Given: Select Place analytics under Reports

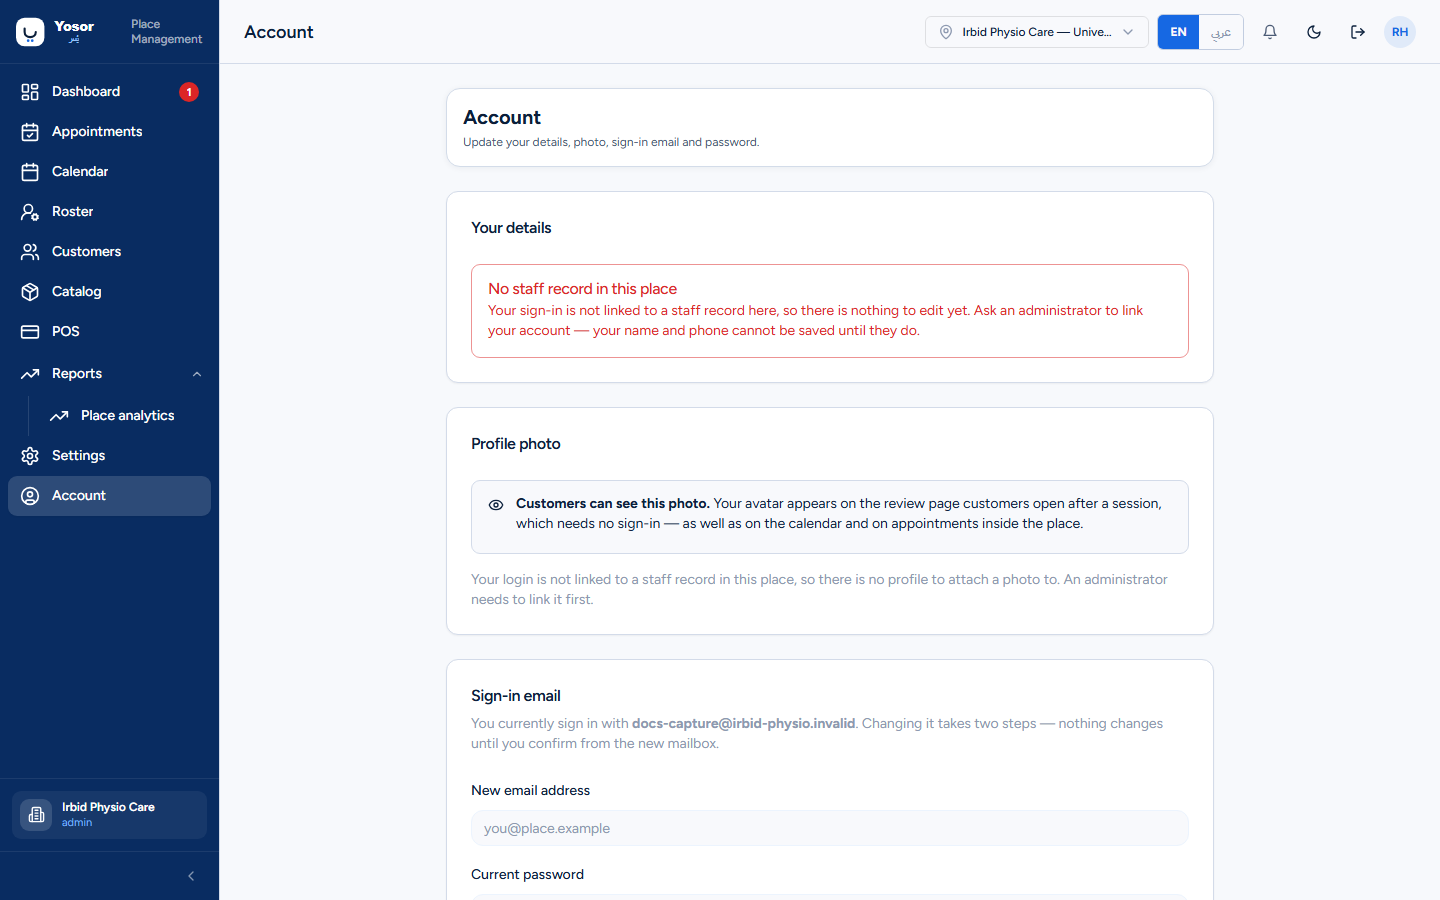Looking at the screenshot, I should pos(124,416).
